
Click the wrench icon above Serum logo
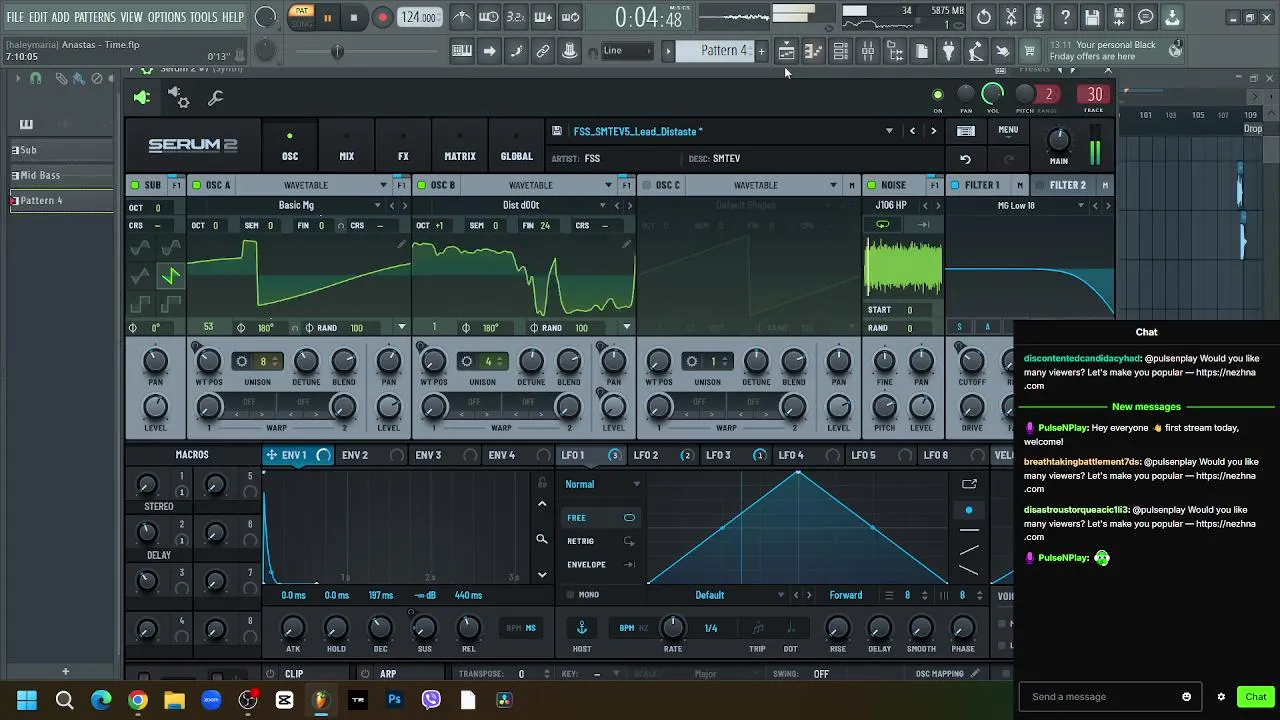click(215, 97)
